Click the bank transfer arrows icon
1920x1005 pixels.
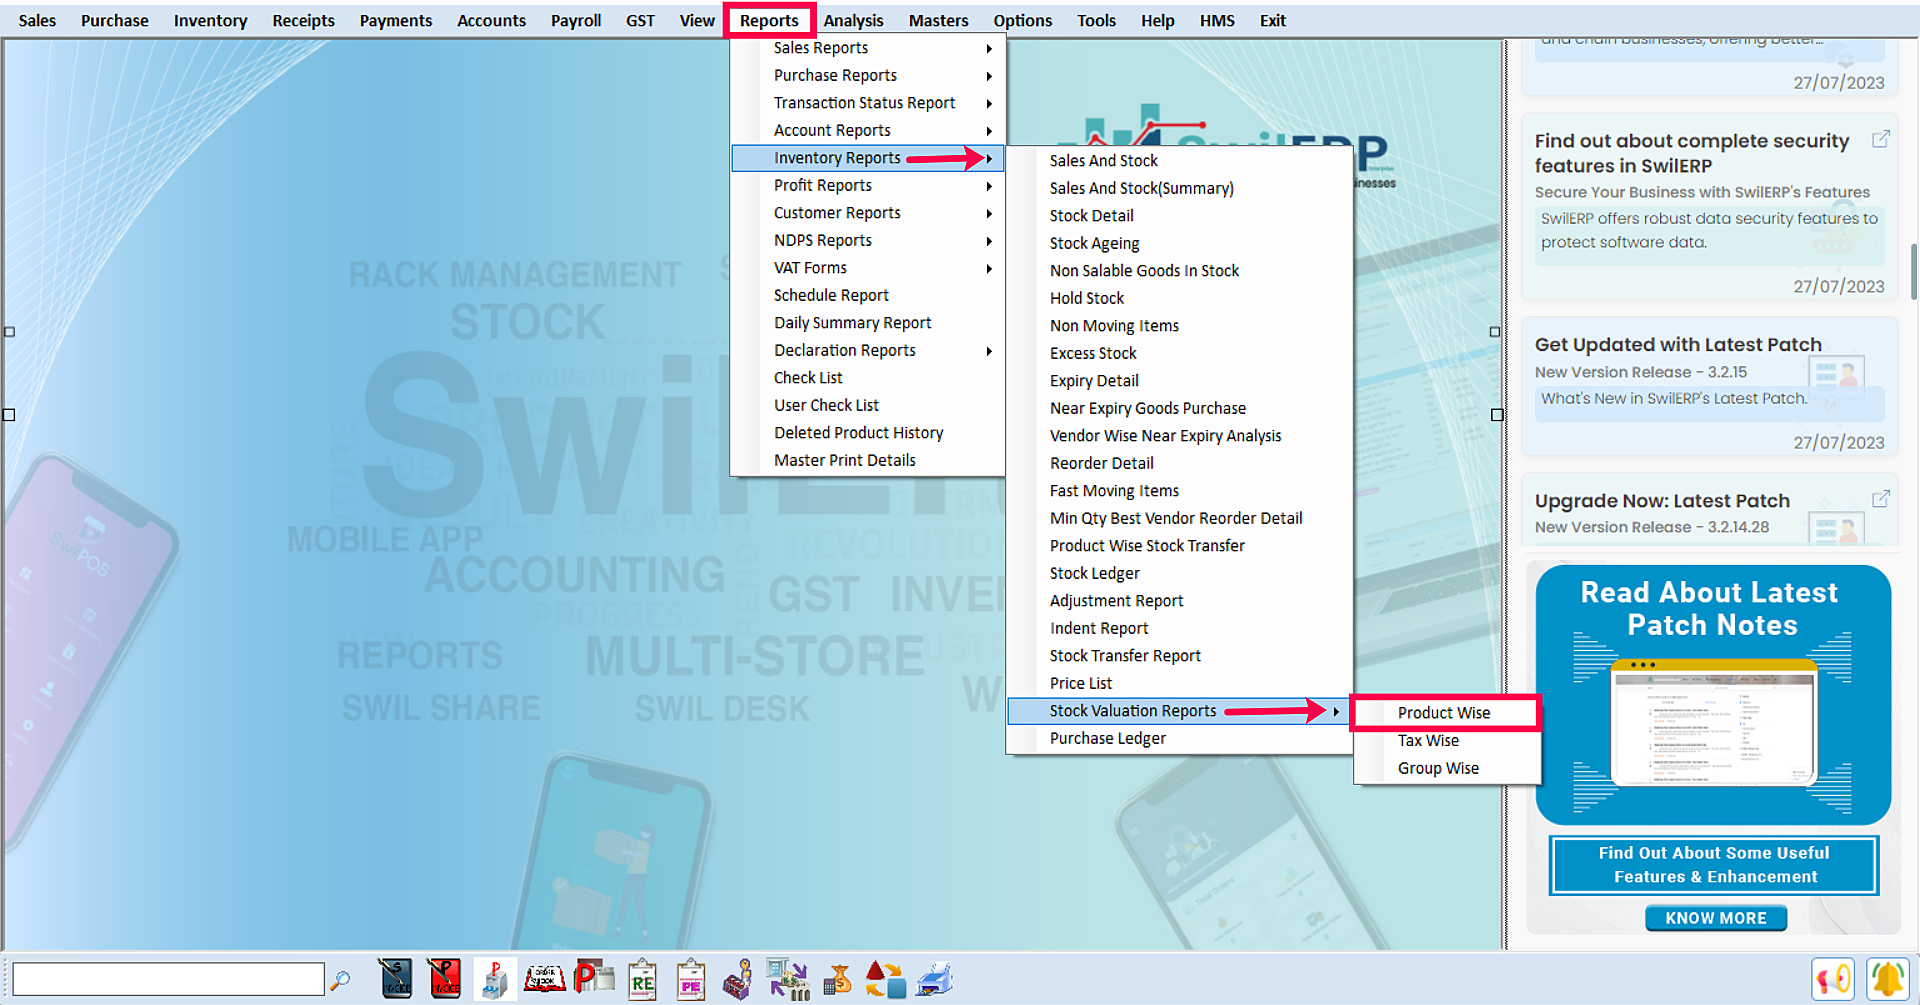coord(788,979)
